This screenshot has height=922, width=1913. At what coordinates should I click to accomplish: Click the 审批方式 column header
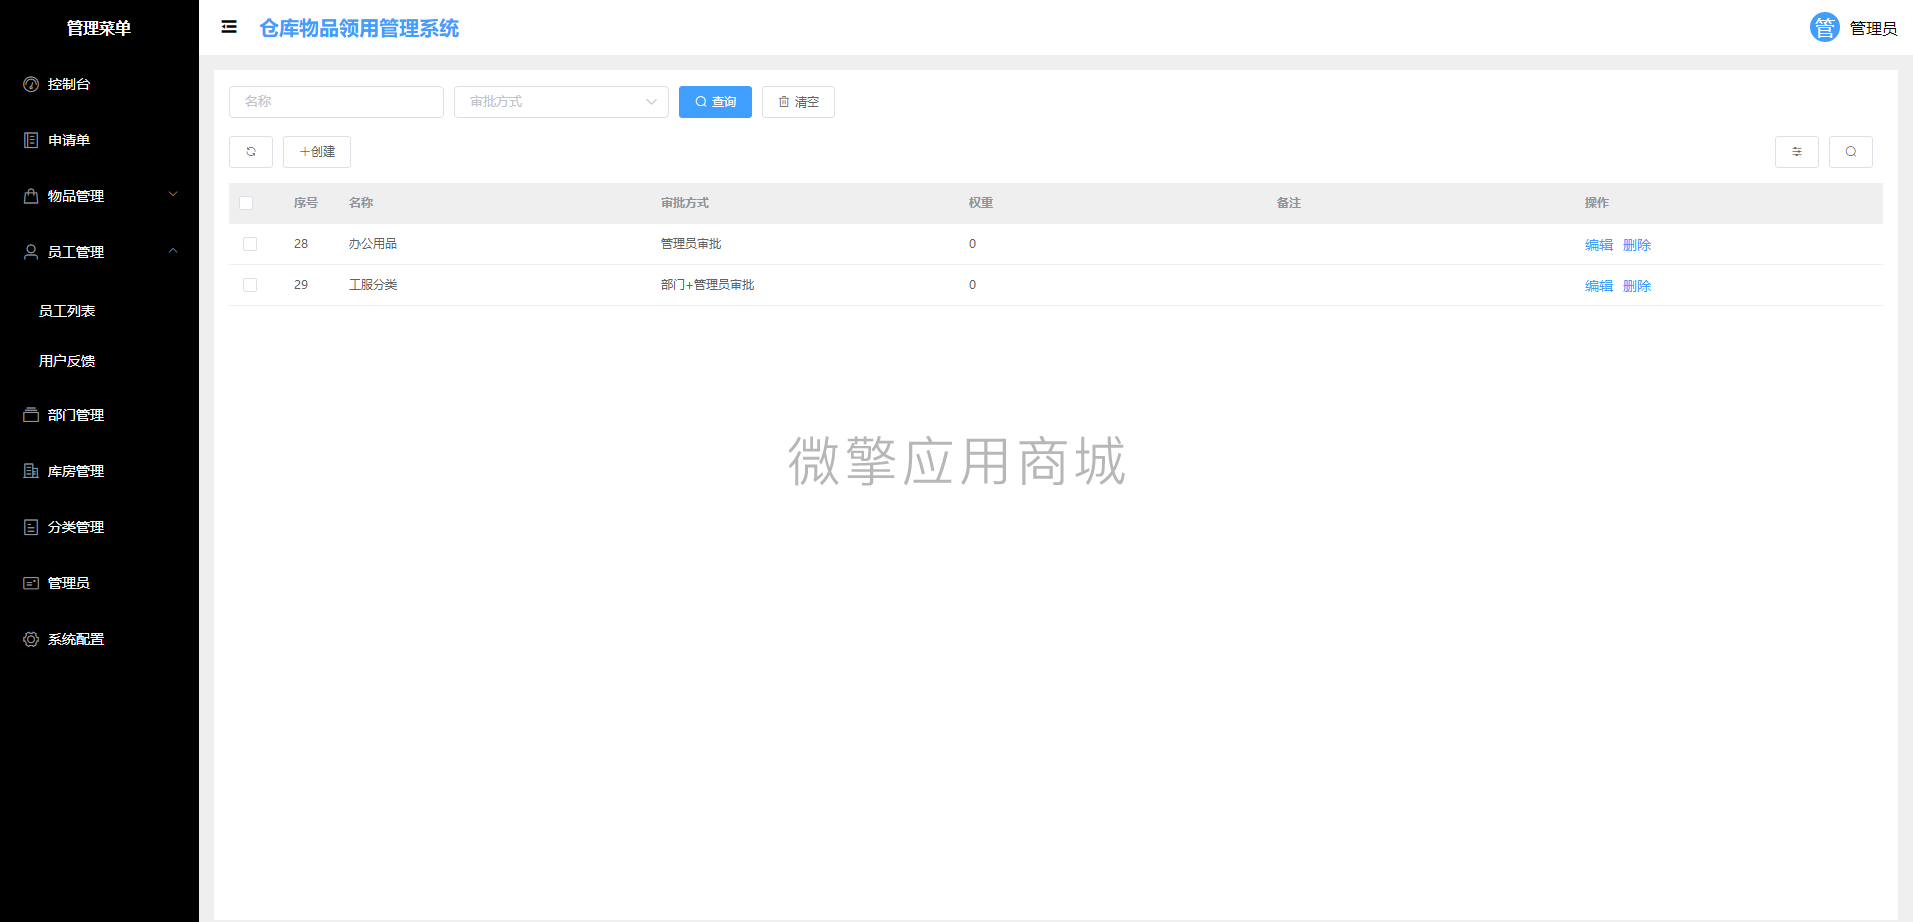coord(685,203)
